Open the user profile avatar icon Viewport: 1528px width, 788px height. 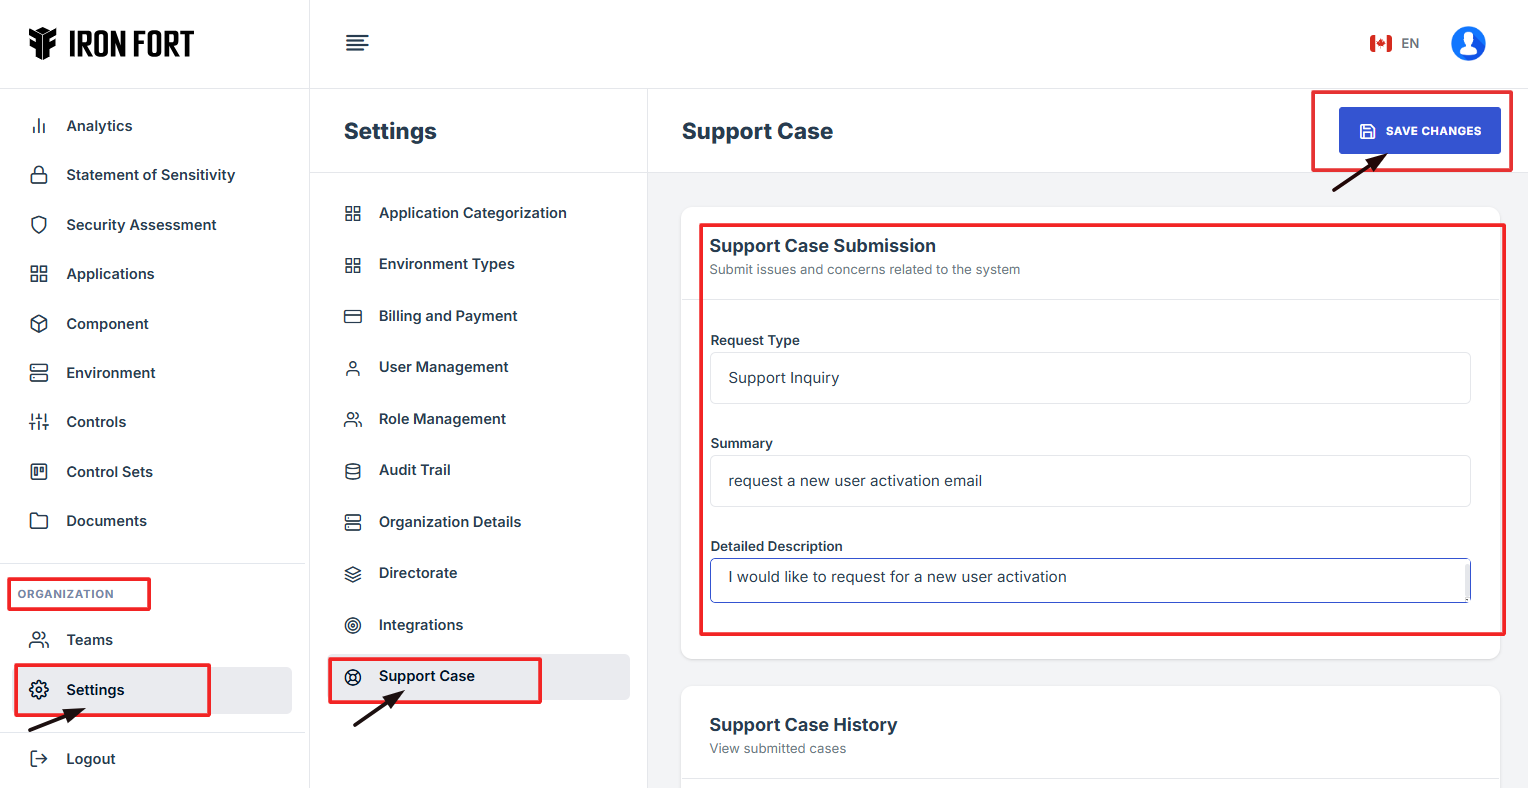pos(1467,43)
